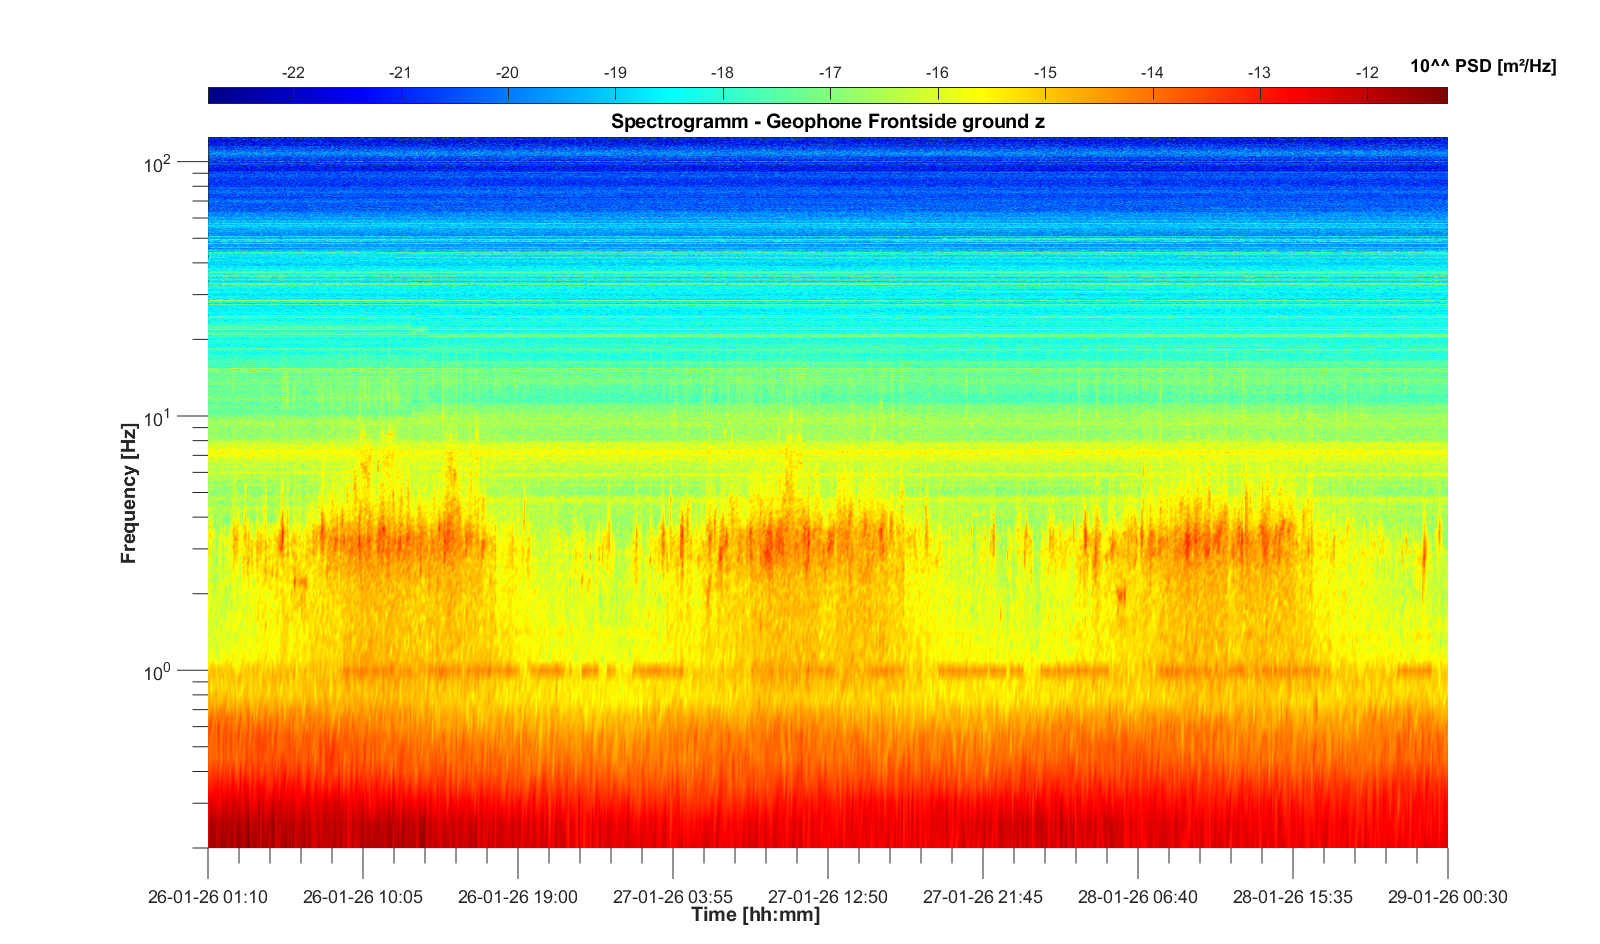The height and width of the screenshot is (944, 1600).
Task: Click the 26-01-26 19:00 time label
Action: pos(518,897)
